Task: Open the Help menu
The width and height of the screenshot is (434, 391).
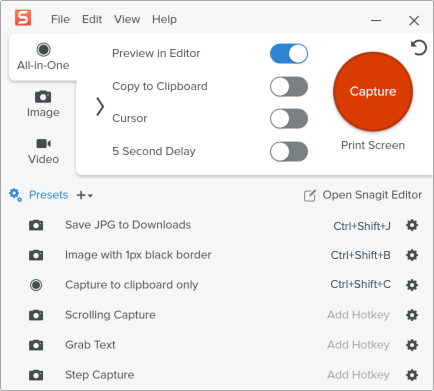Action: [x=164, y=19]
